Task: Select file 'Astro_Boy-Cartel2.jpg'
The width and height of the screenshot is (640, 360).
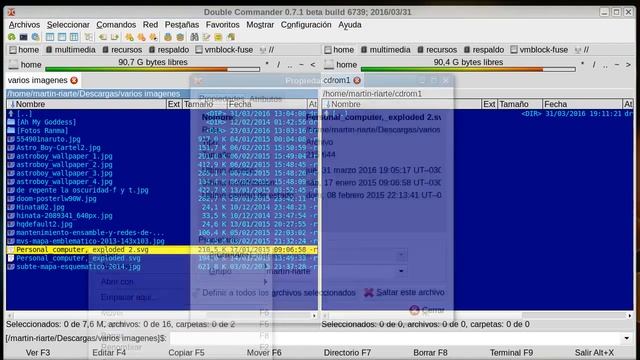Action: coord(162,148)
